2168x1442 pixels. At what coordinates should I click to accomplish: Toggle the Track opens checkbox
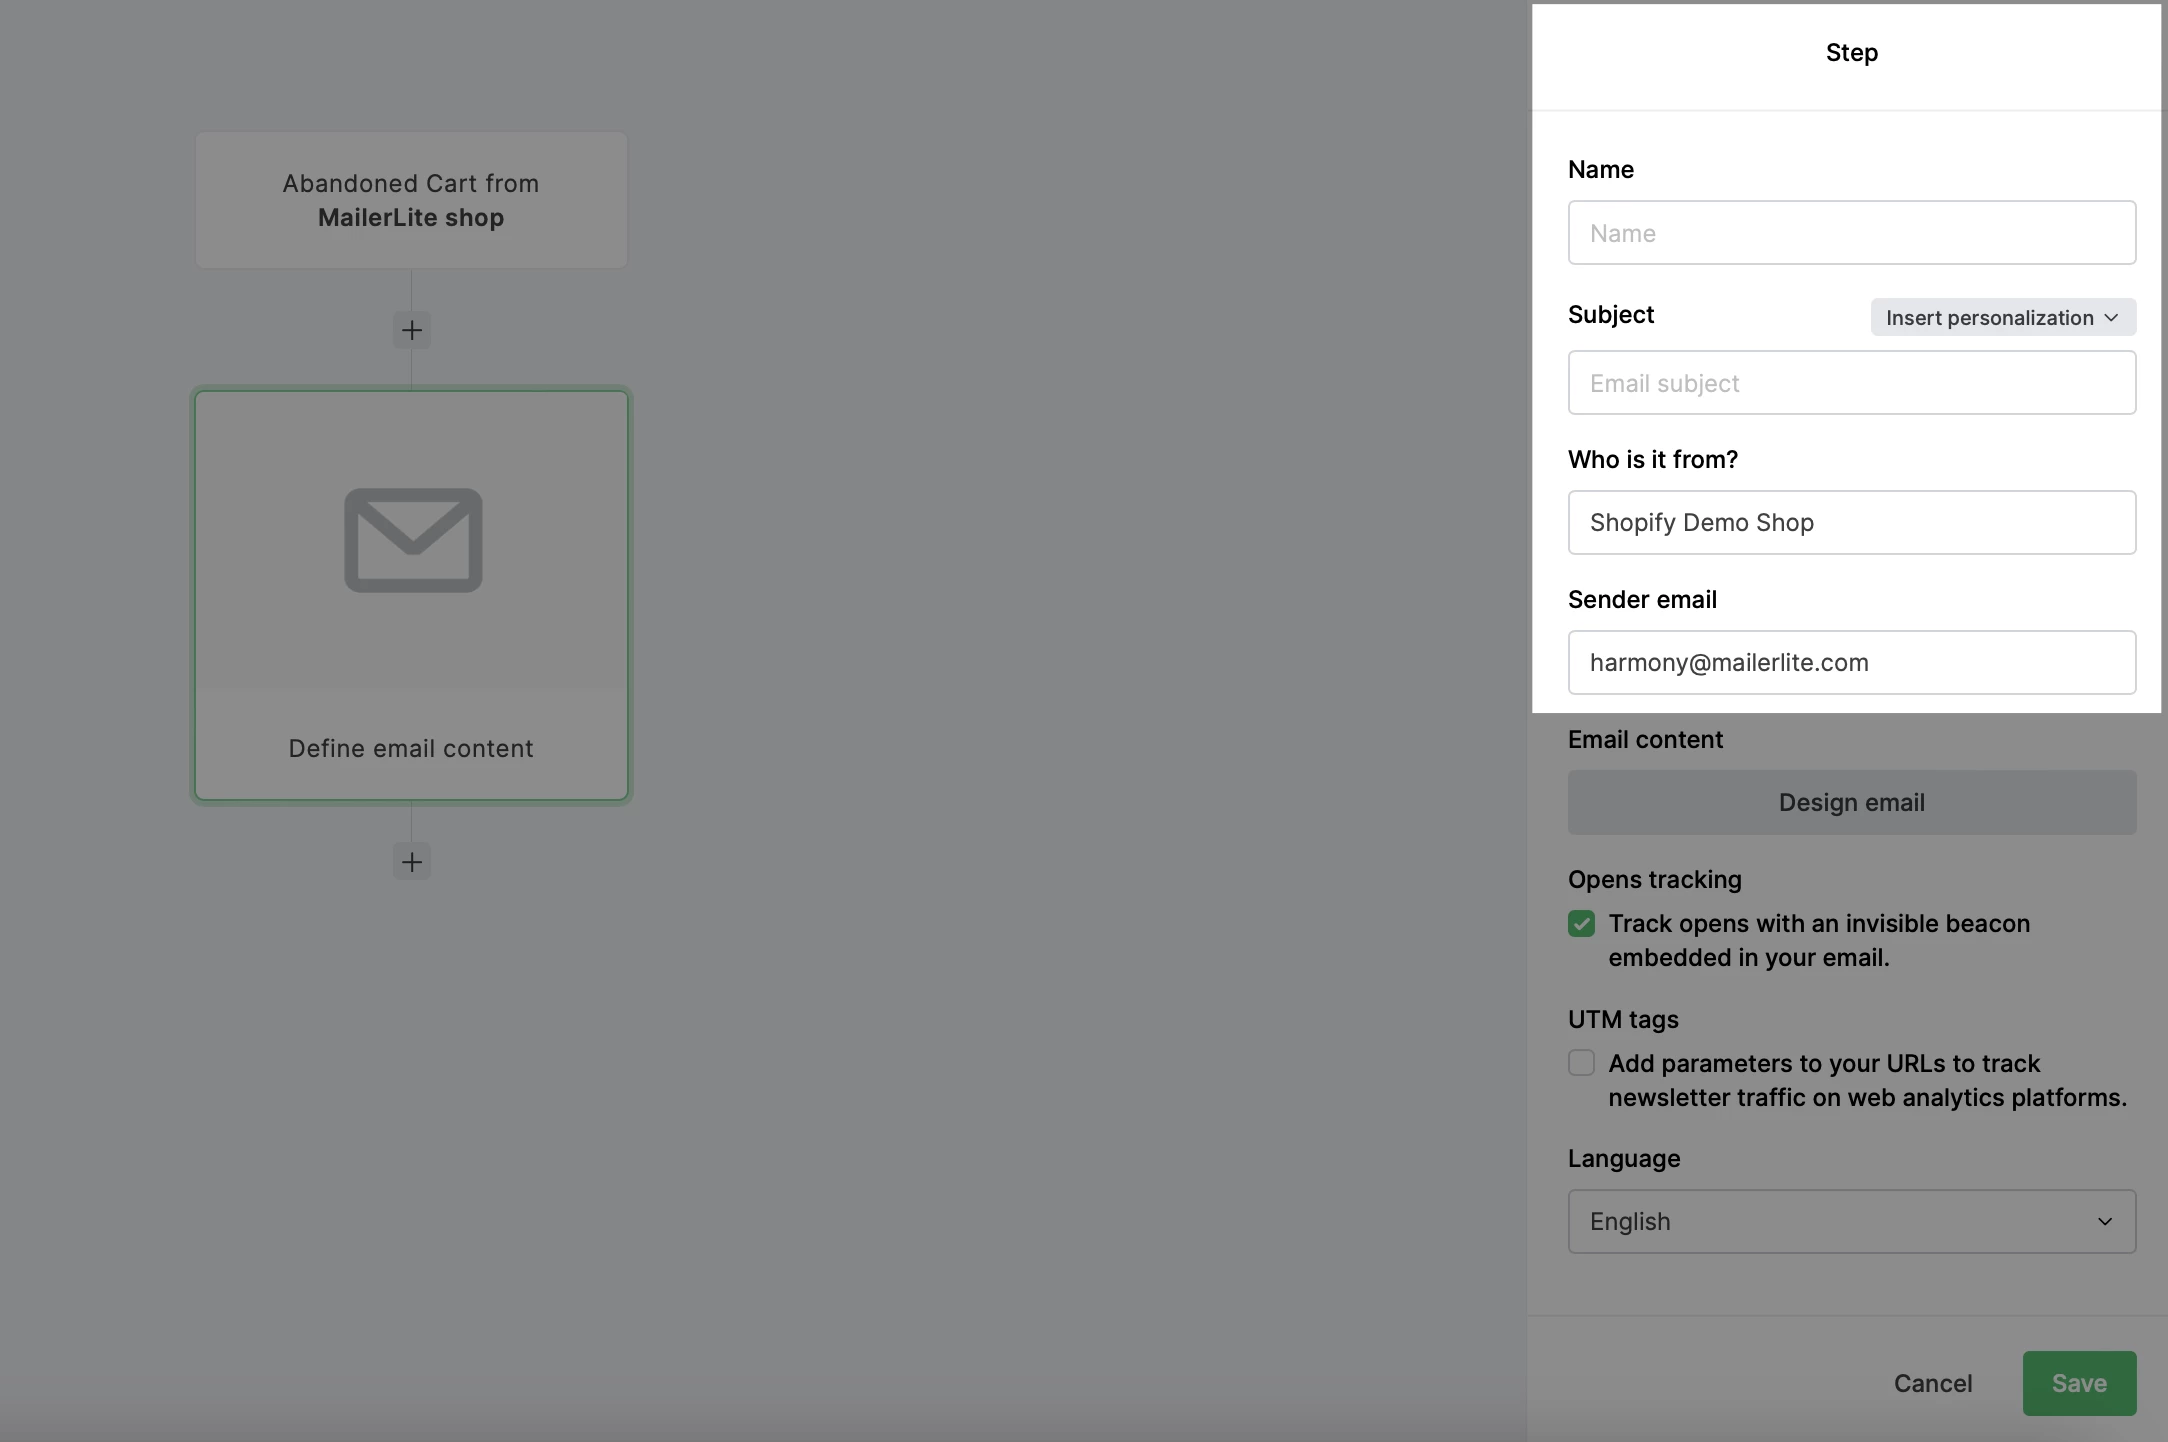click(x=1581, y=923)
